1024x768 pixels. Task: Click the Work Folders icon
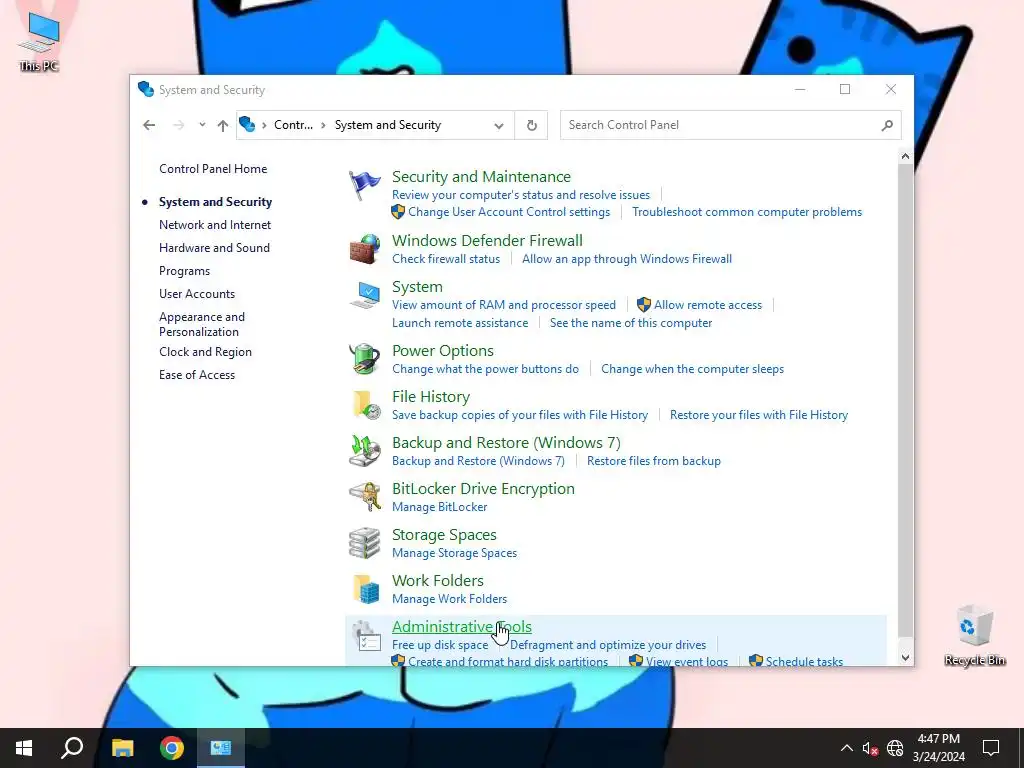point(366,588)
